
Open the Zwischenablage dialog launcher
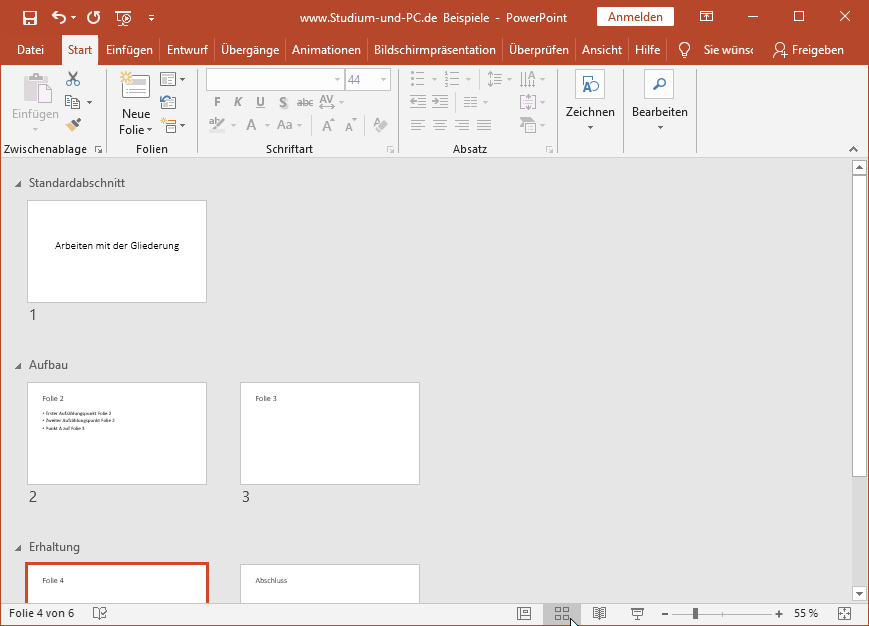[x=98, y=150]
